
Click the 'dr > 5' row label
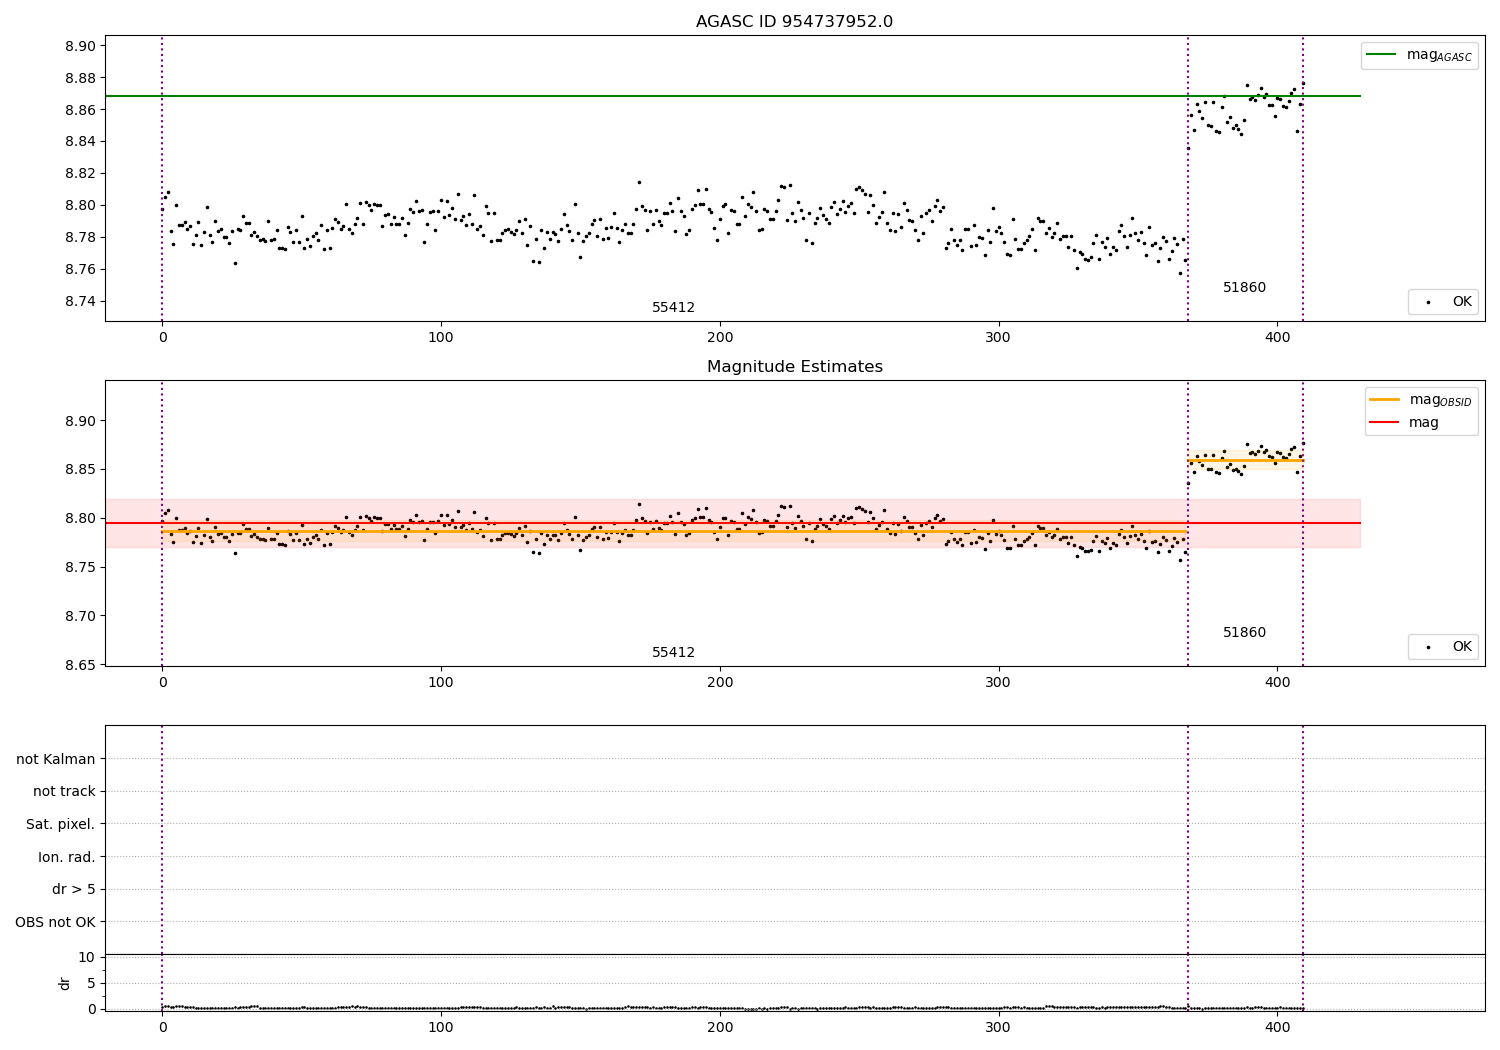pyautogui.click(x=74, y=890)
